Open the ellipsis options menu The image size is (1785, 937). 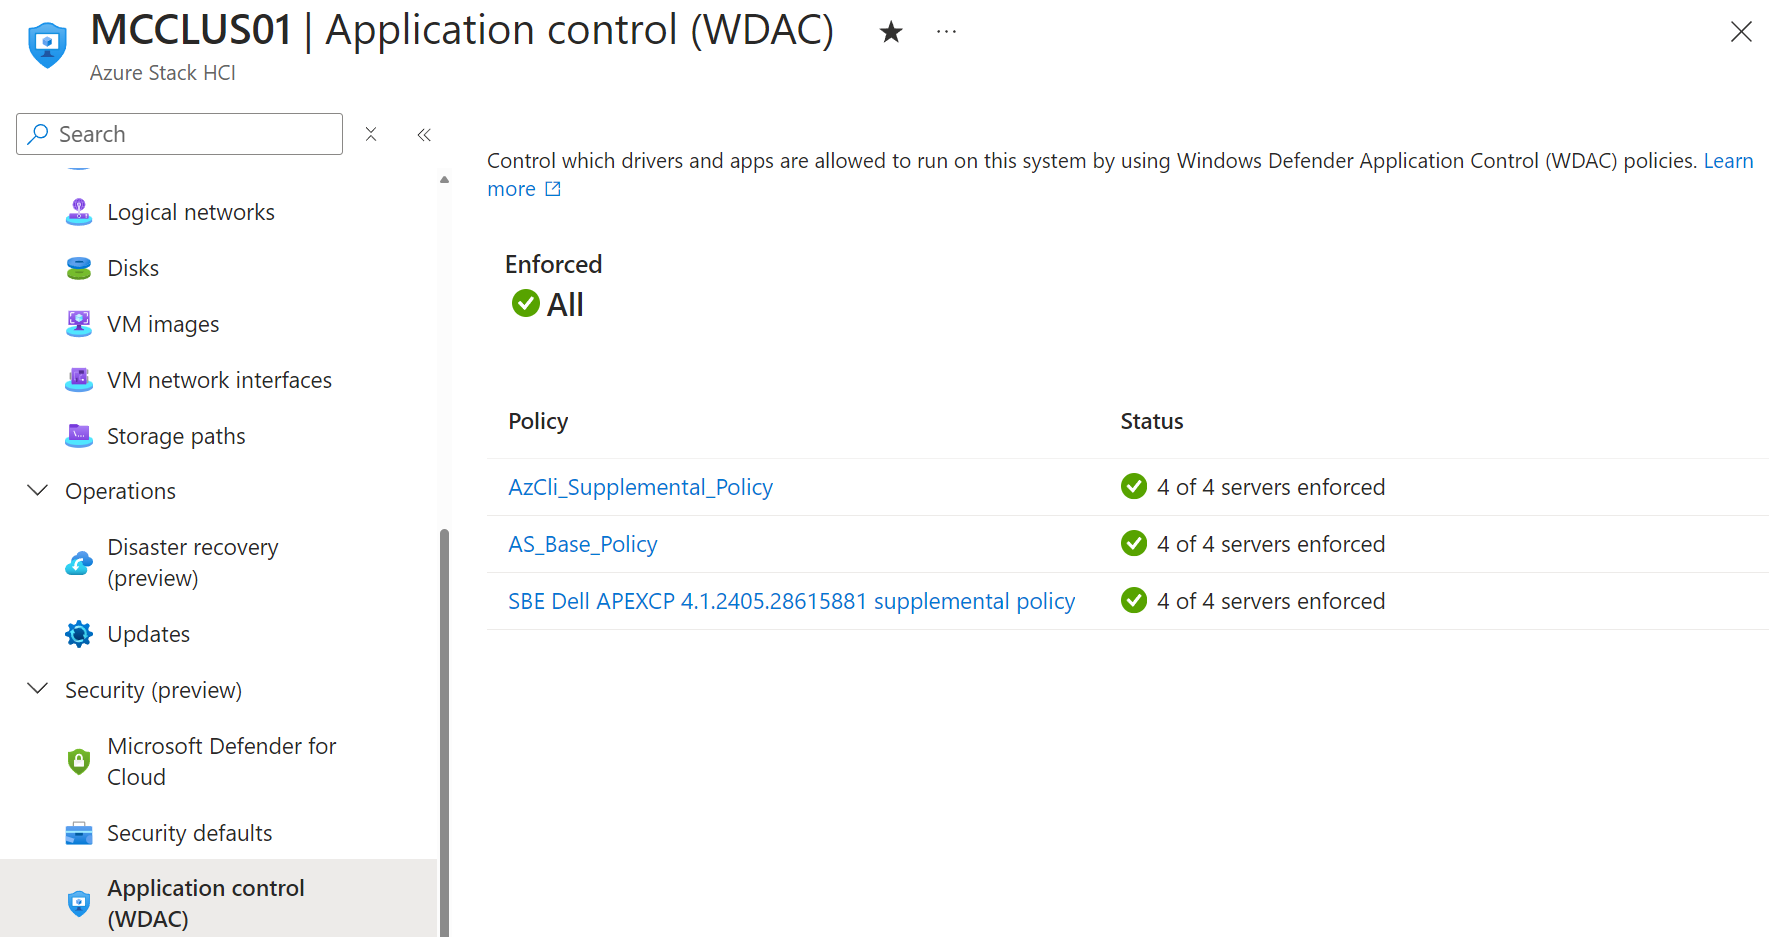[x=946, y=31]
